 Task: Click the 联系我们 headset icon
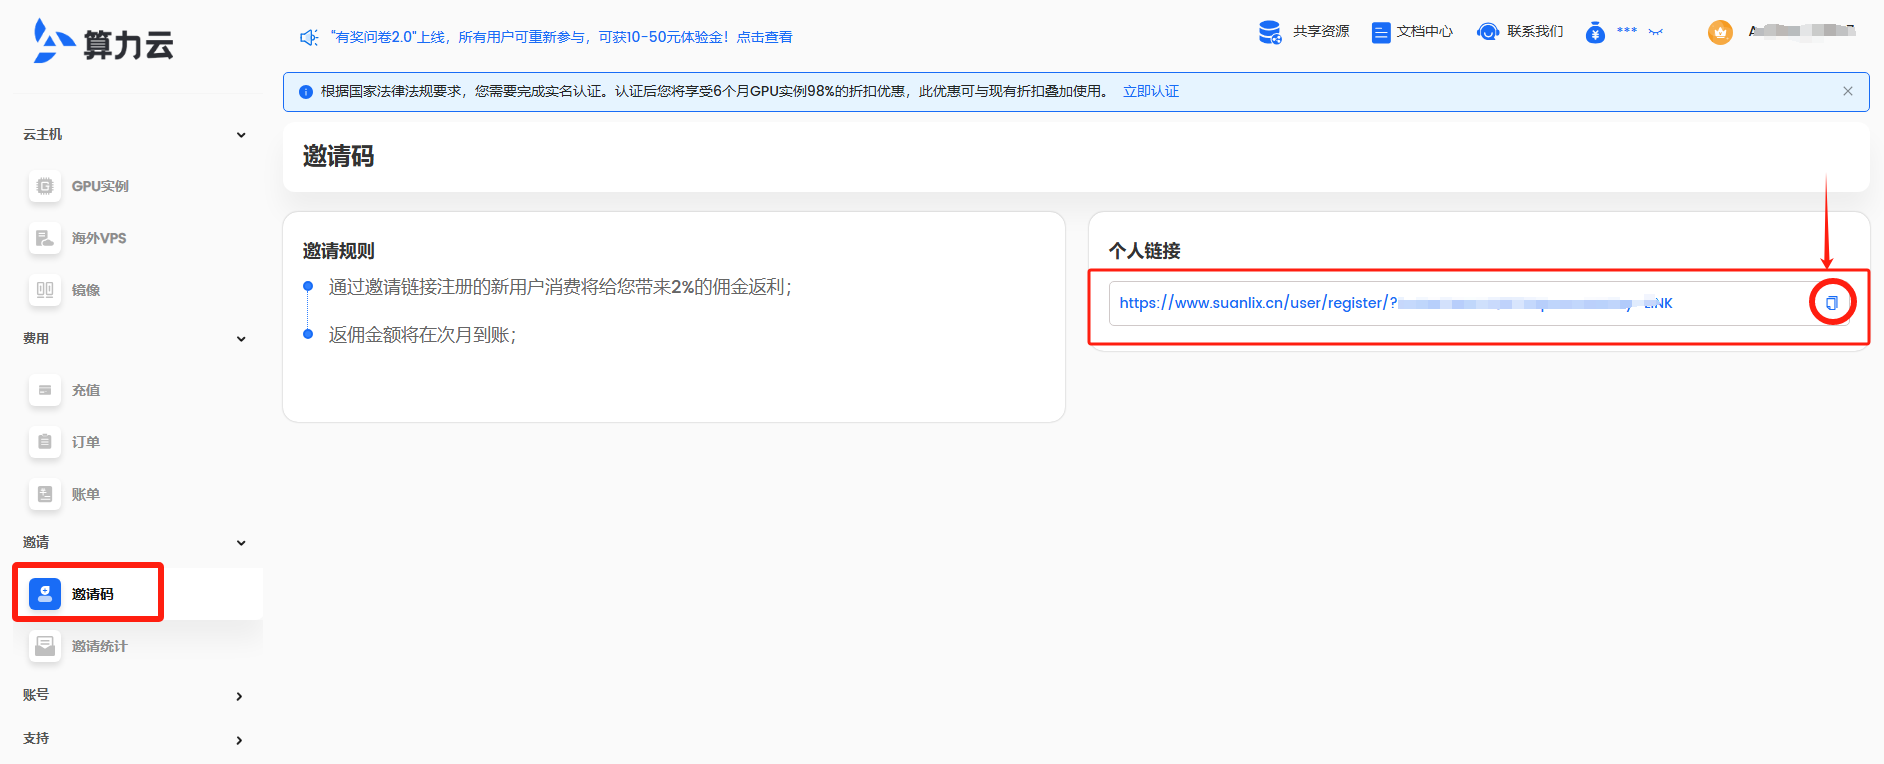pos(1488,32)
